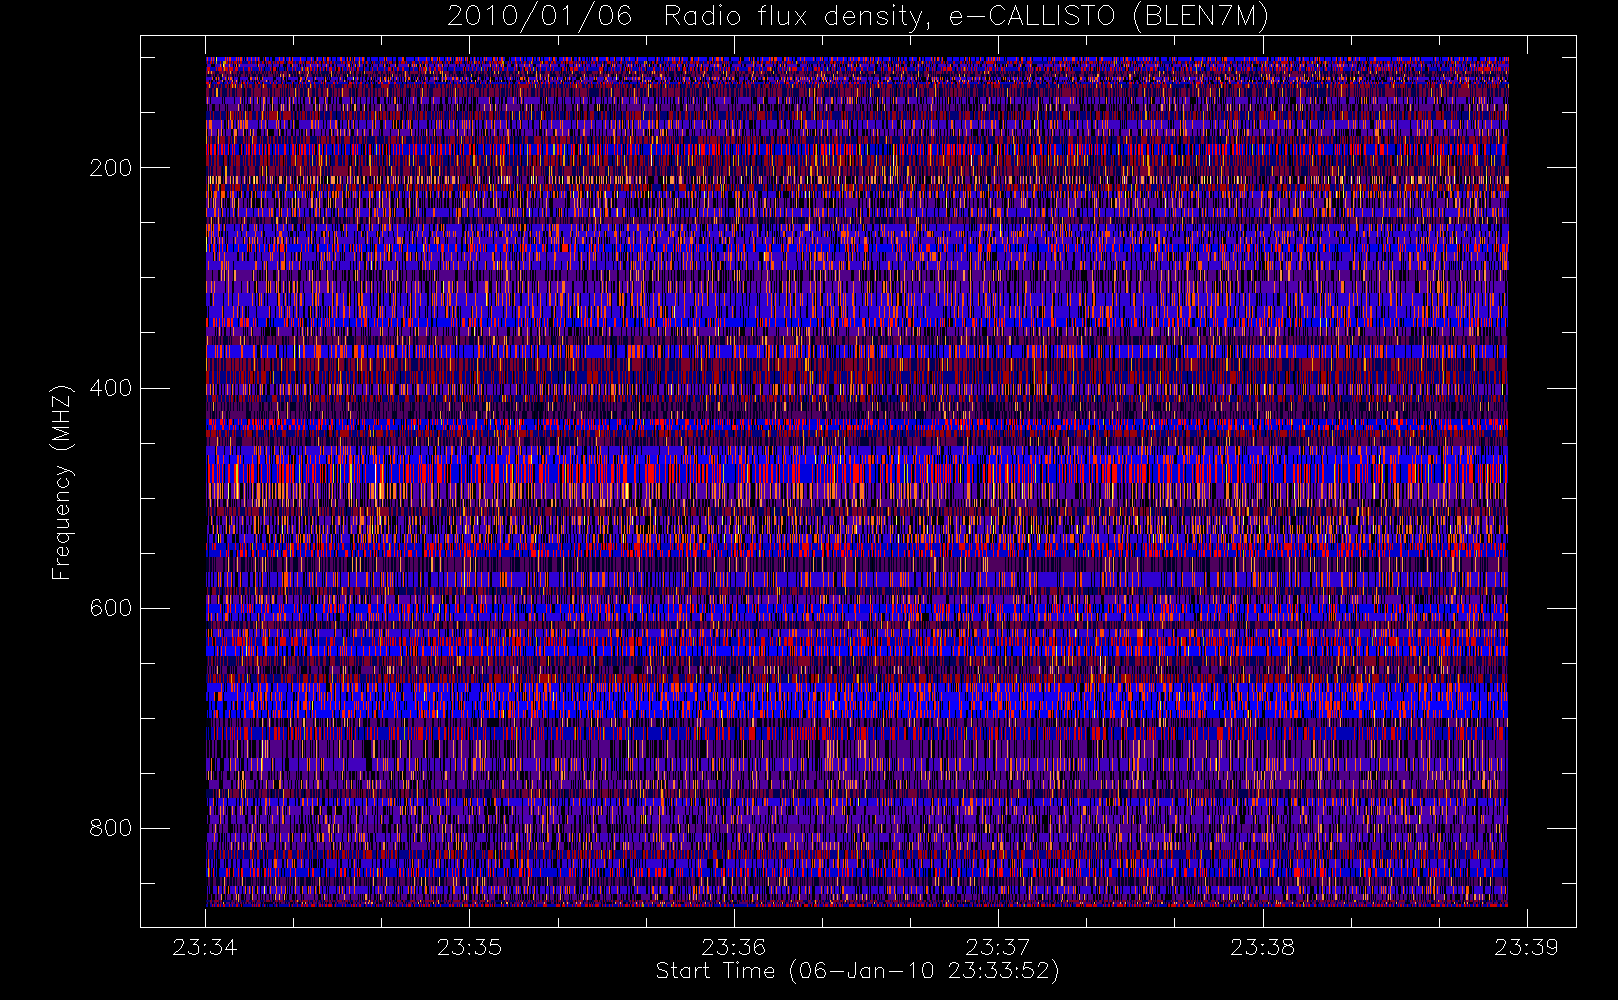Click the 23:36 time tick label

coord(733,947)
